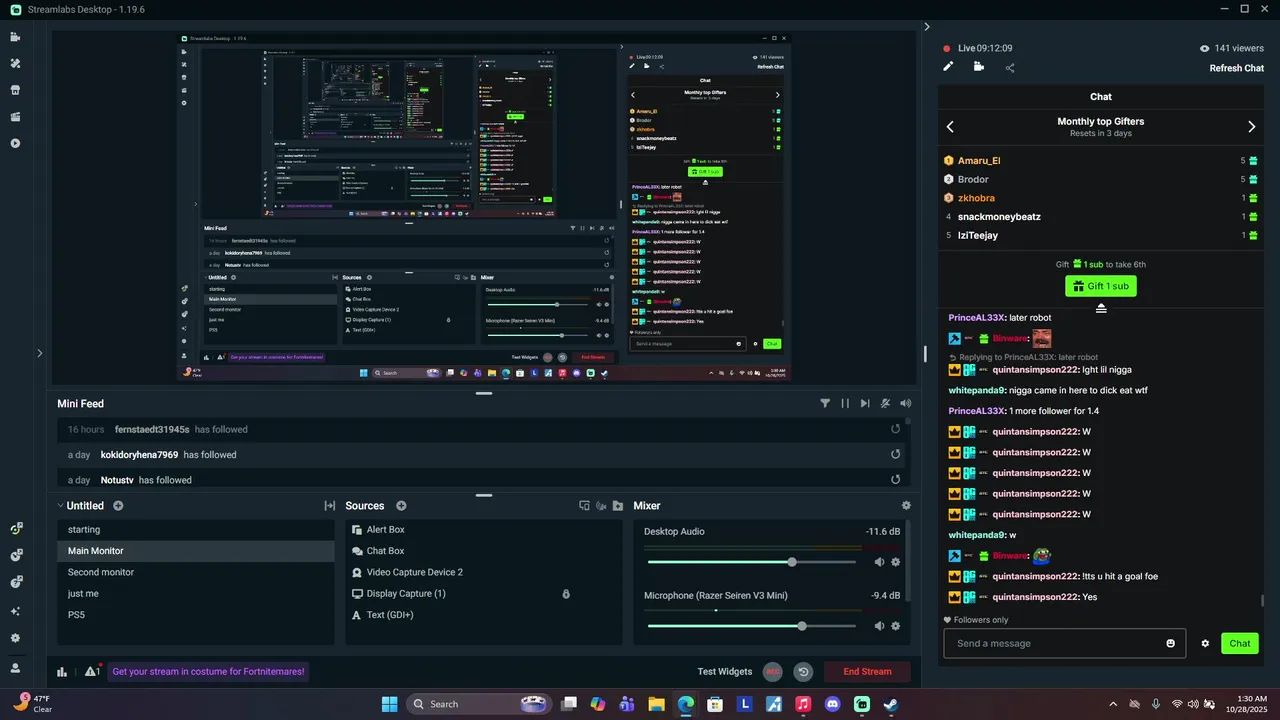The width and height of the screenshot is (1280, 720).
Task: Select the Text (GDI+) source
Action: pyautogui.click(x=483, y=615)
